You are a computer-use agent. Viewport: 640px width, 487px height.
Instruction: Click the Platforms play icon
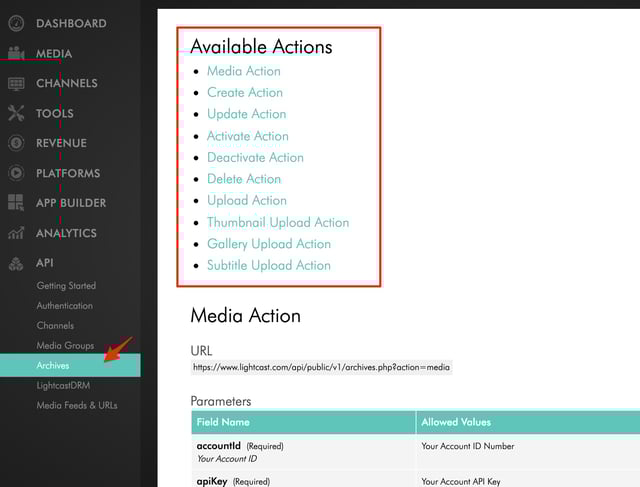tap(16, 173)
